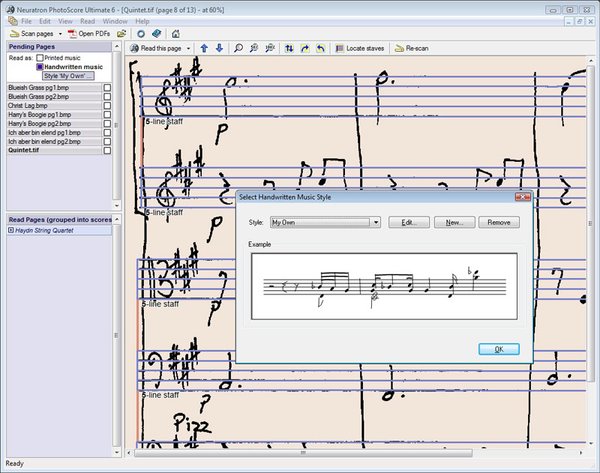The height and width of the screenshot is (473, 600).
Task: Close the Select Handwritten Music Style dialog
Action: 523,197
